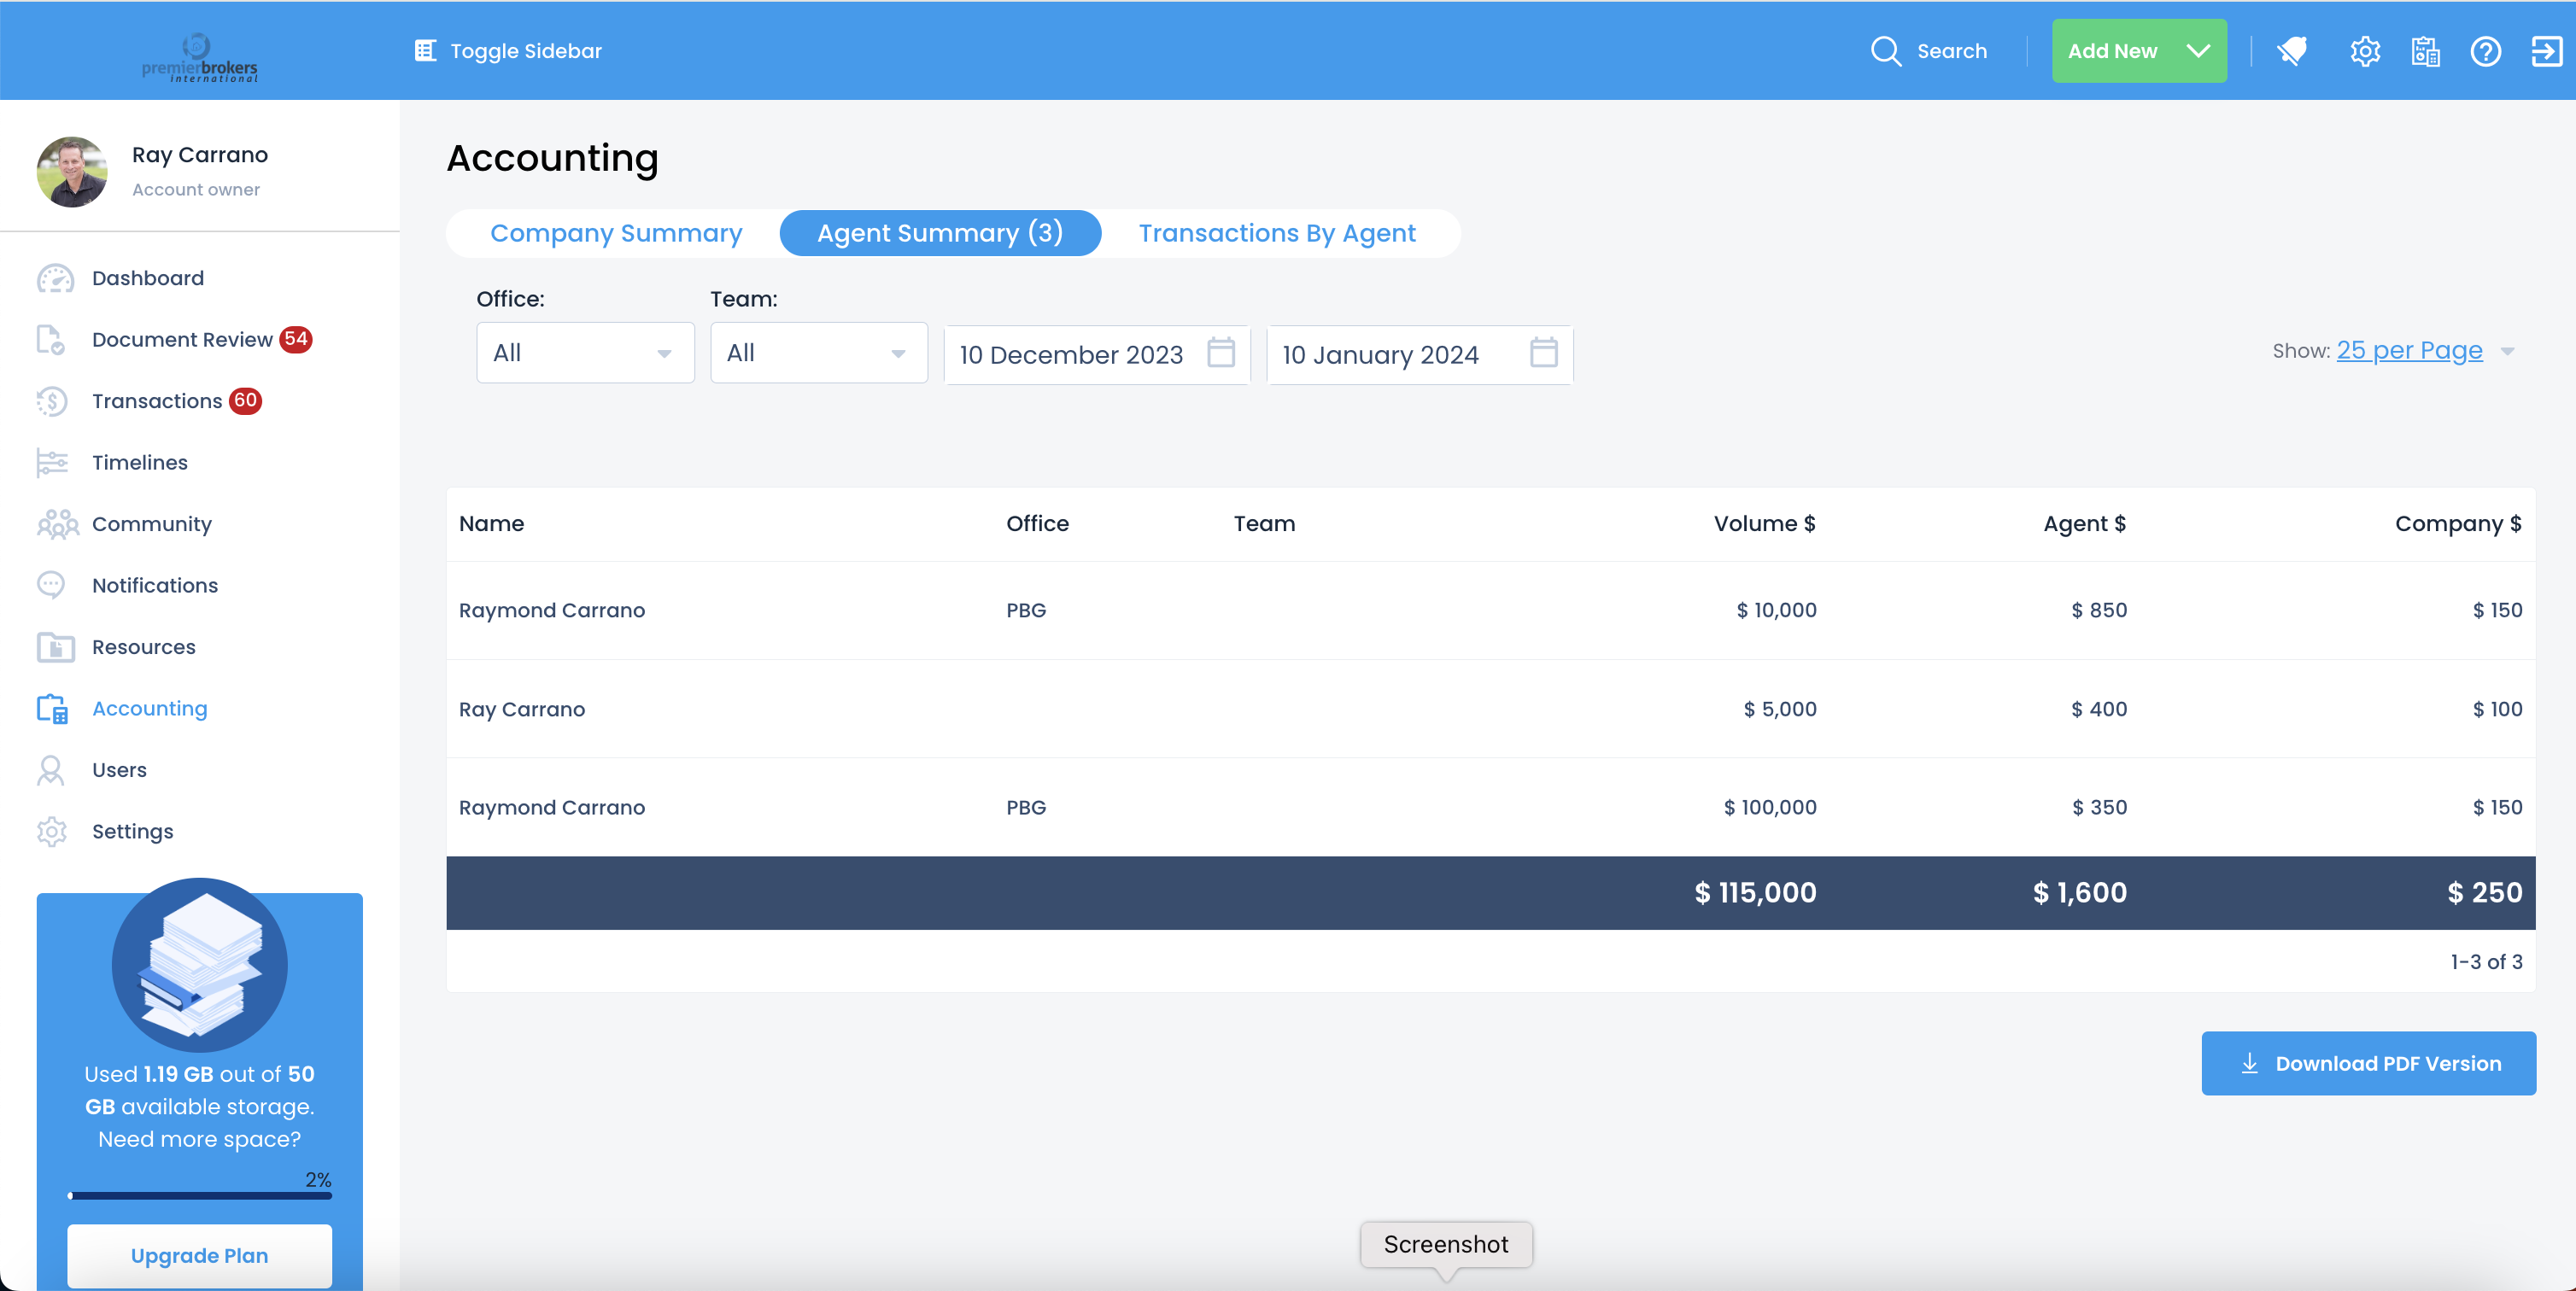
Task: Click the Toggle Sidebar label
Action: click(x=526, y=51)
